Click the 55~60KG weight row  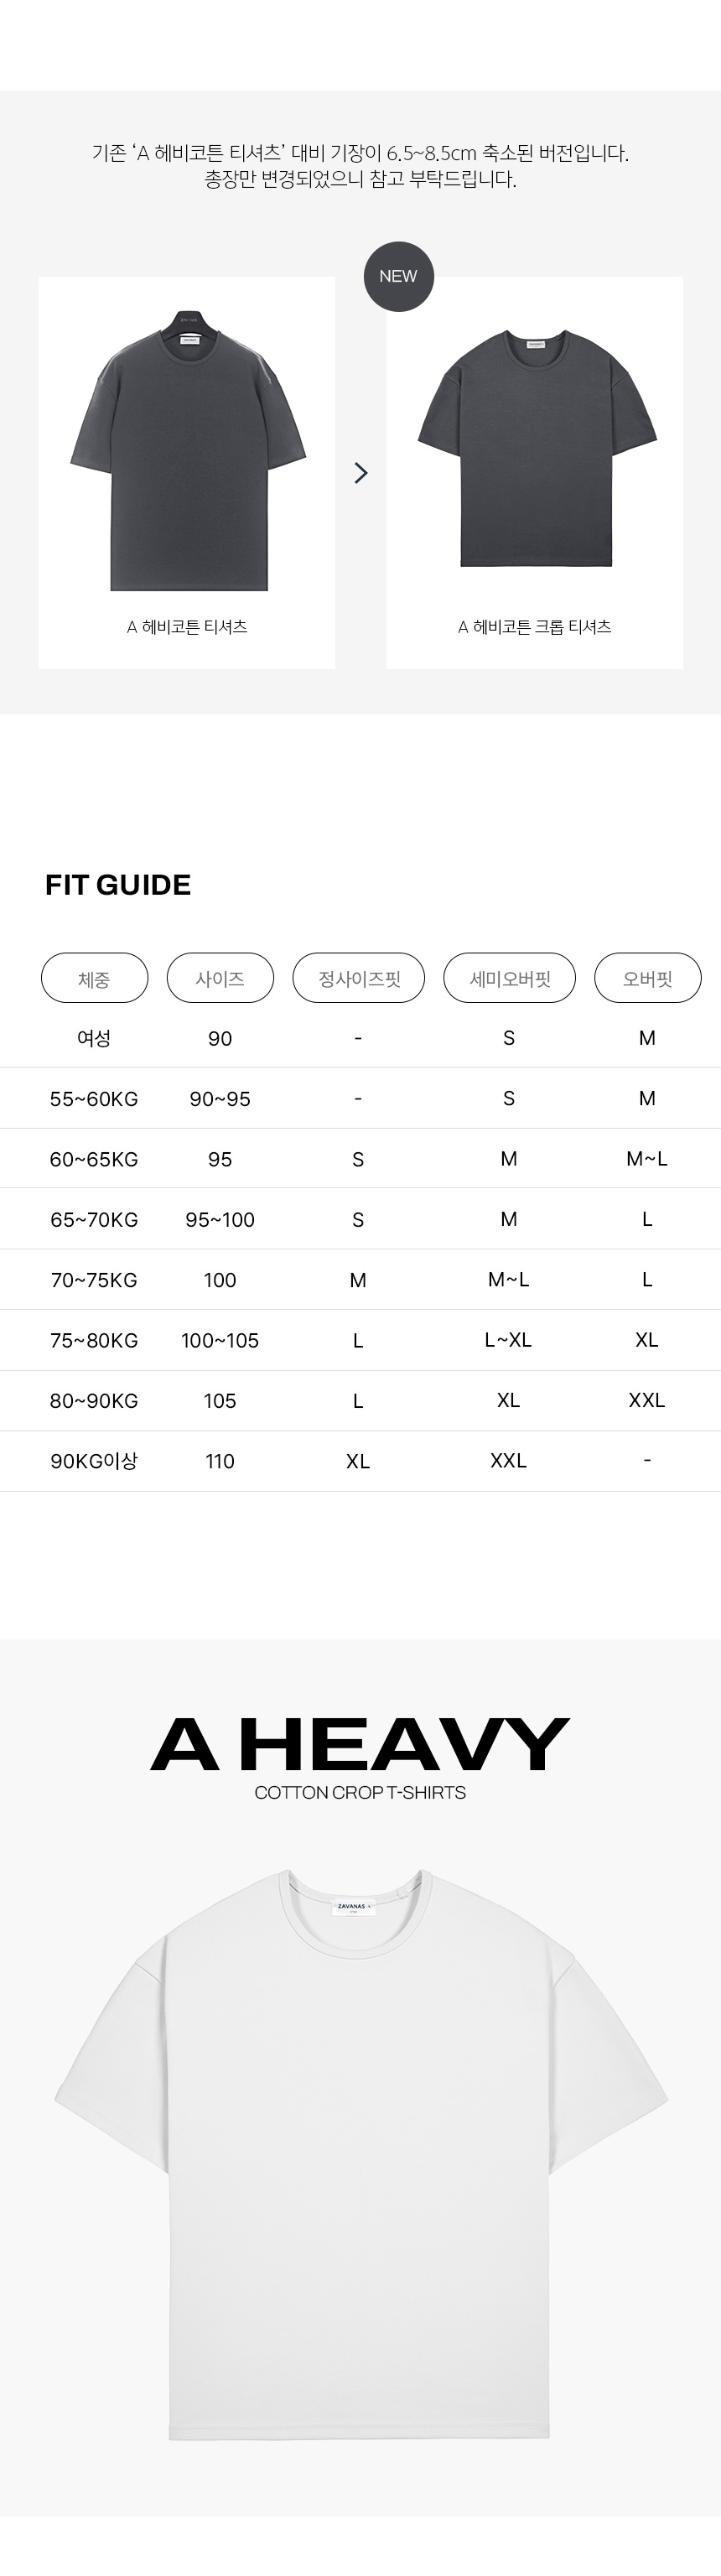[x=94, y=1099]
